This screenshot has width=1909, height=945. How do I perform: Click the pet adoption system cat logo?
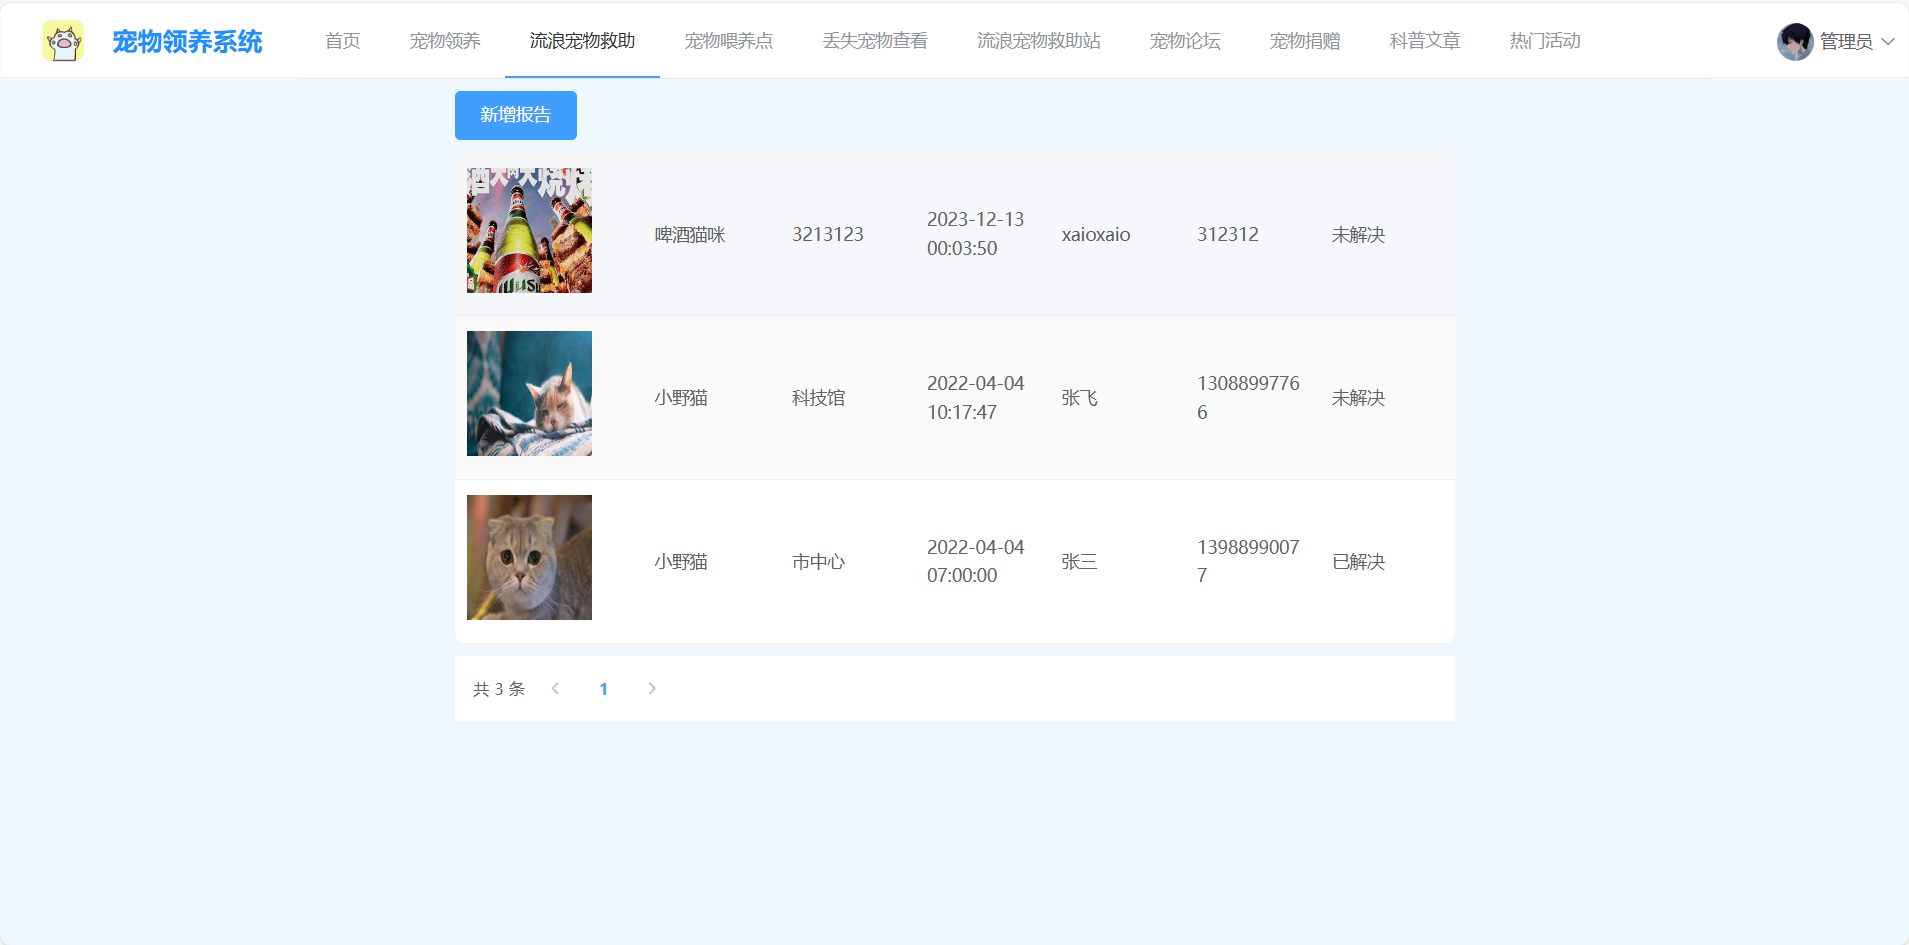pos(63,41)
